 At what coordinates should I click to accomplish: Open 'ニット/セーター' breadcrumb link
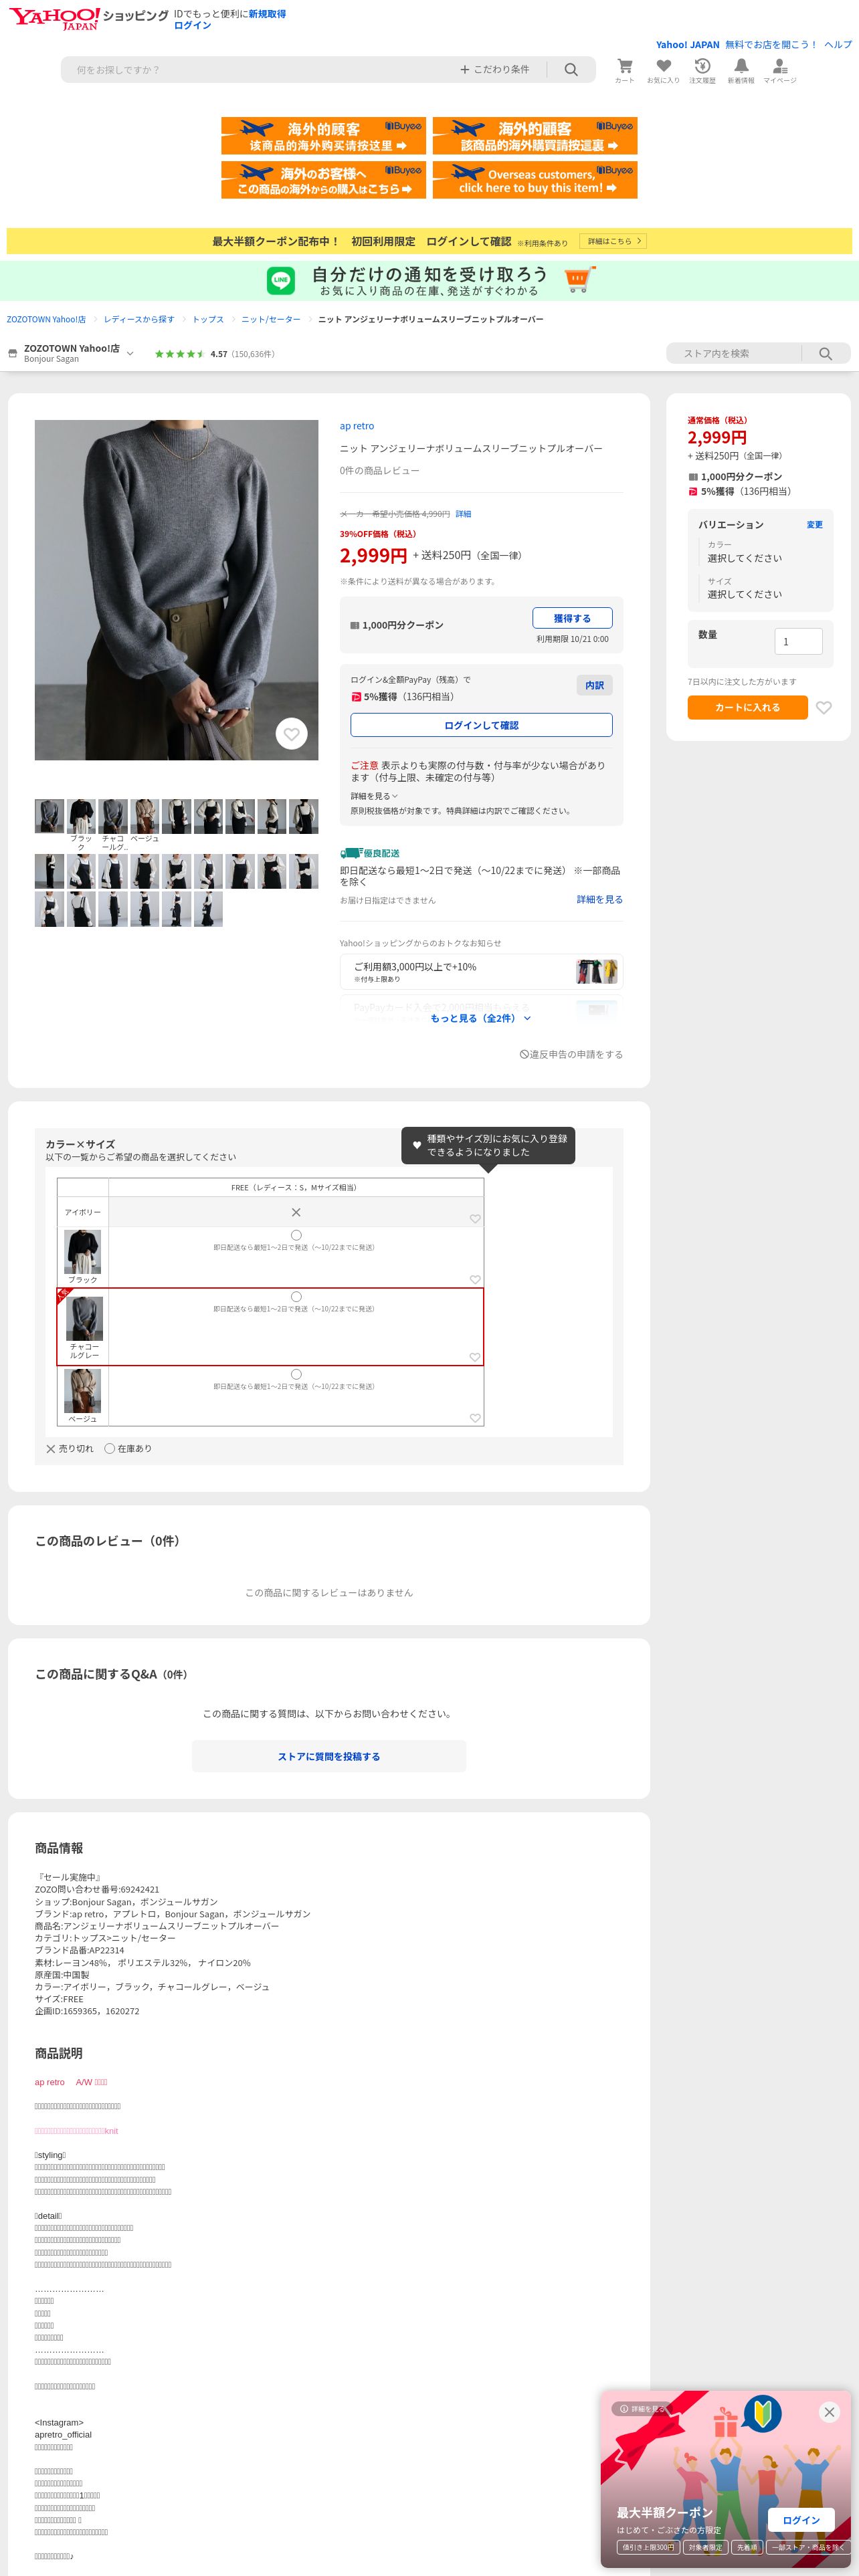270,319
